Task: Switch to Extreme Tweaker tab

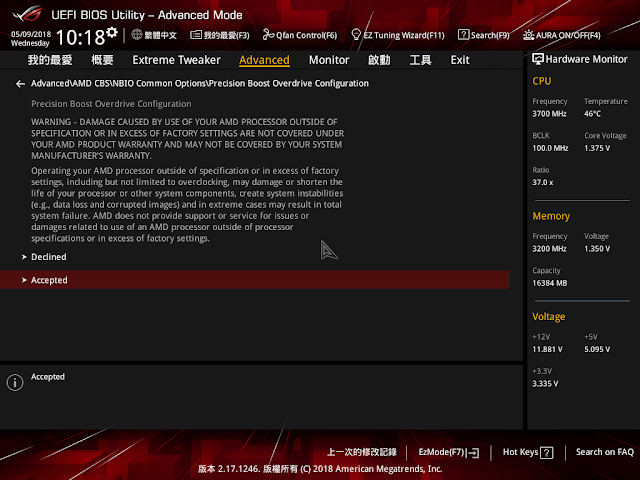Action: [x=176, y=60]
